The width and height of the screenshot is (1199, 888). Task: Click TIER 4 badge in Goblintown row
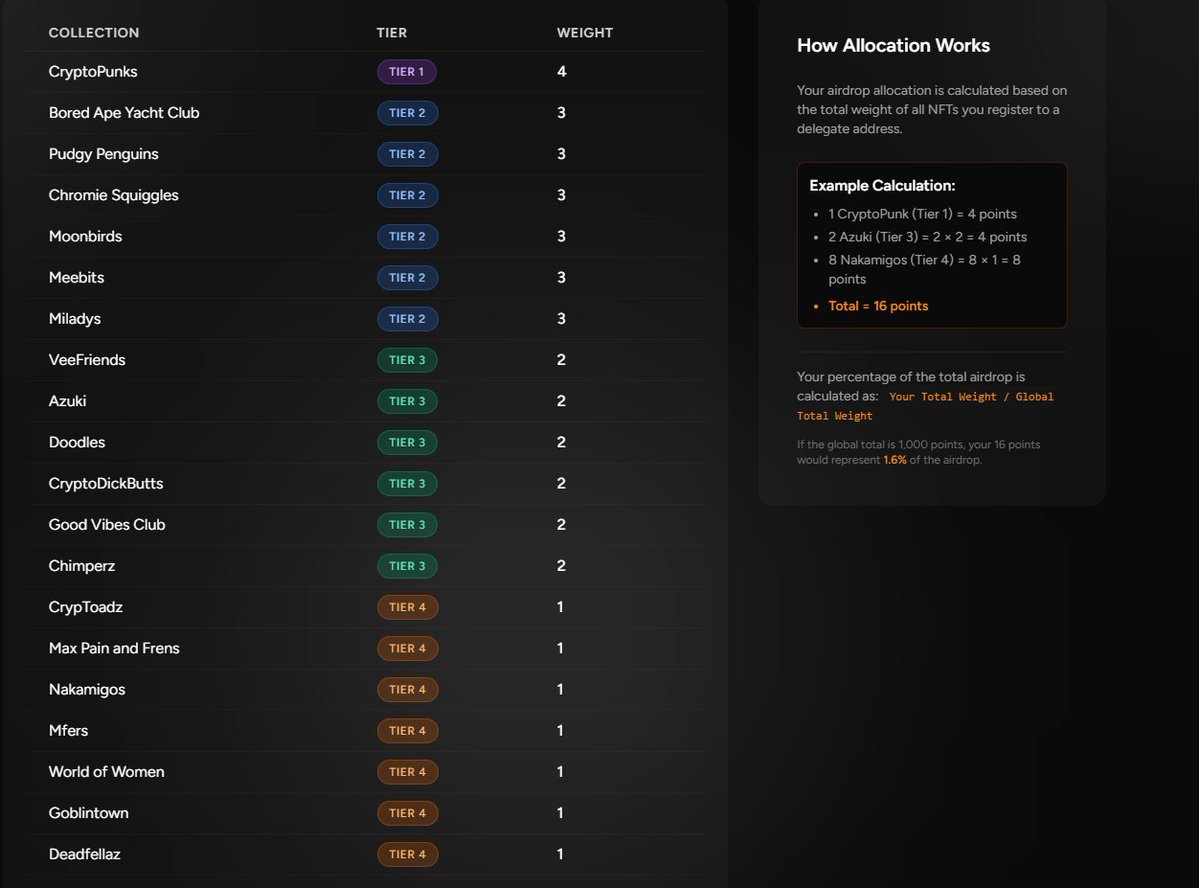pyautogui.click(x=408, y=814)
